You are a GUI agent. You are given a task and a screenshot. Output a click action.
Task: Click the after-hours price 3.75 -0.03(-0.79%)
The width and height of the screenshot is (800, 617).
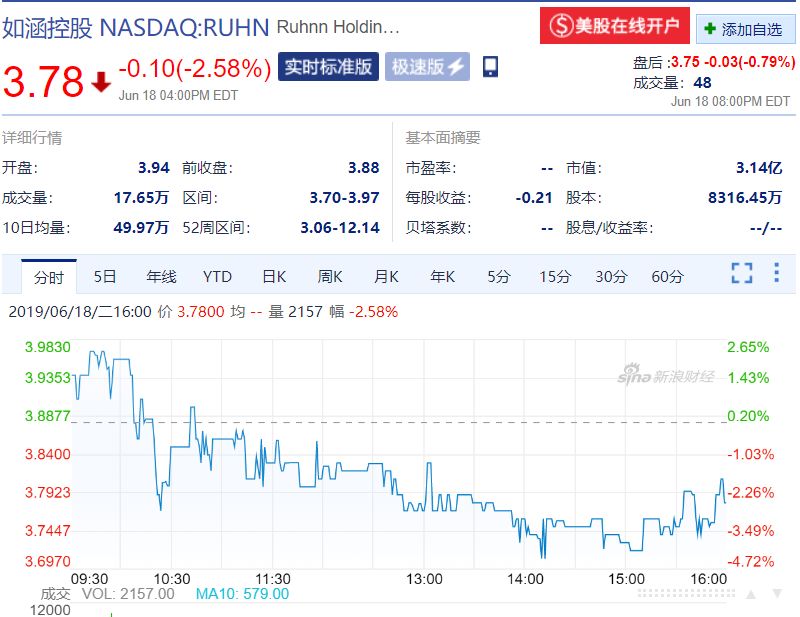click(733, 62)
